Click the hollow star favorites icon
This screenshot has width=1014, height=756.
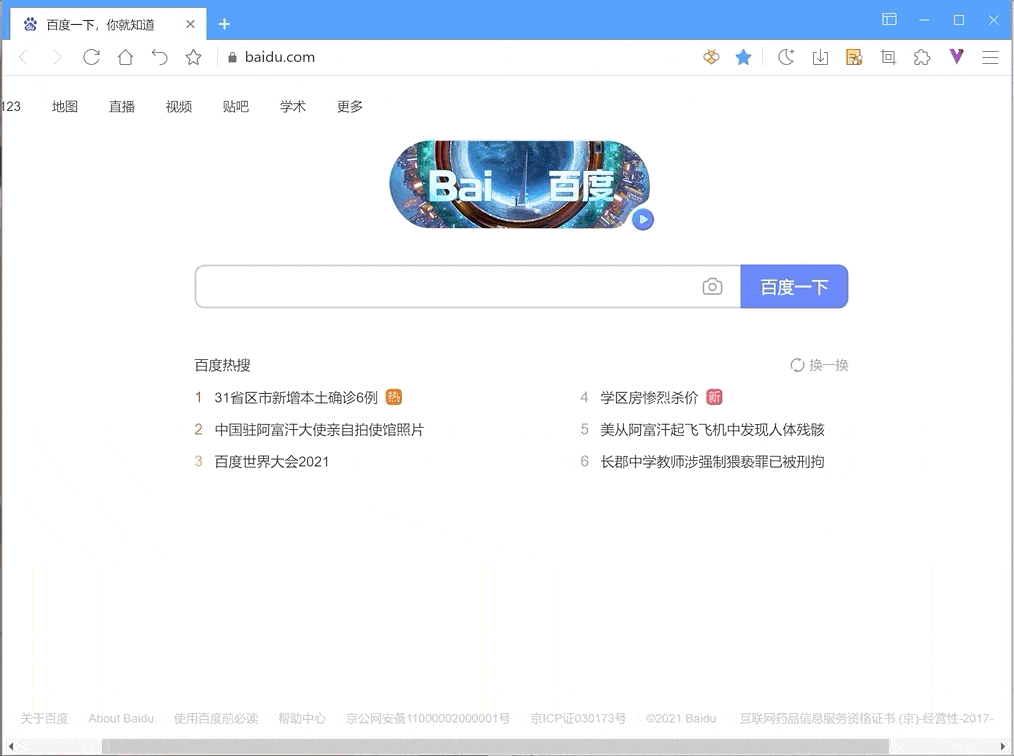[193, 57]
